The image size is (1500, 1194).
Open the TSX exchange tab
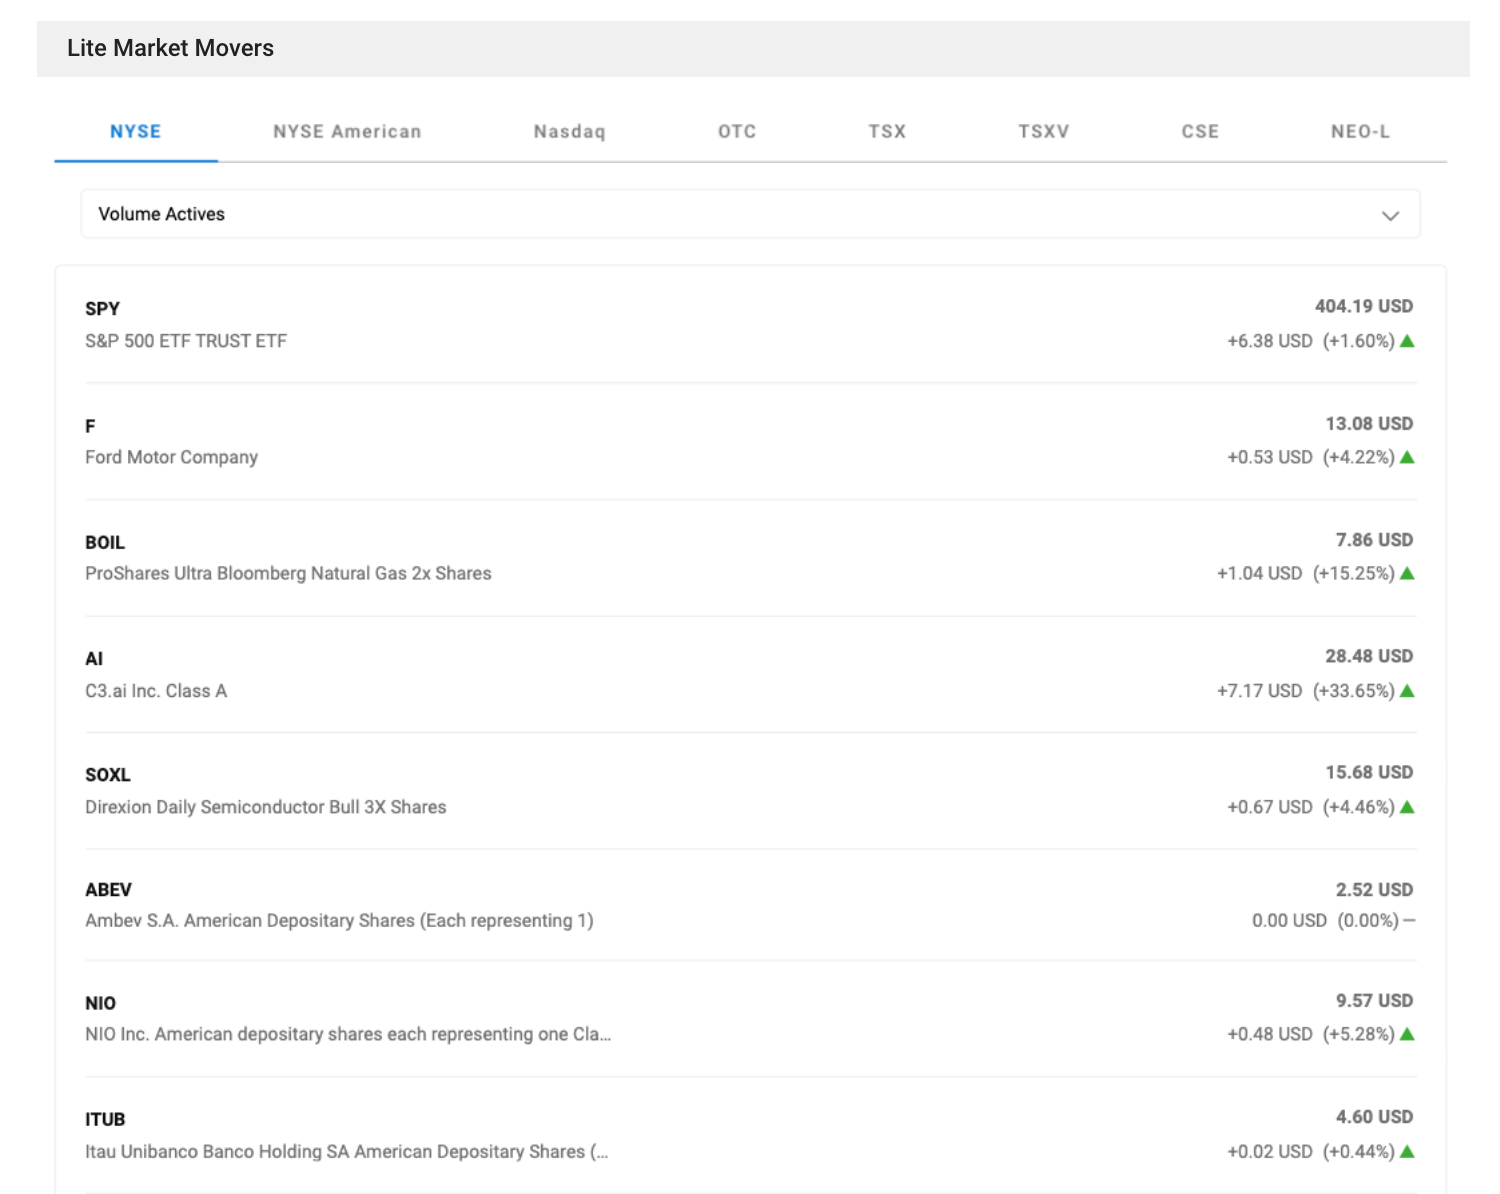tap(886, 131)
